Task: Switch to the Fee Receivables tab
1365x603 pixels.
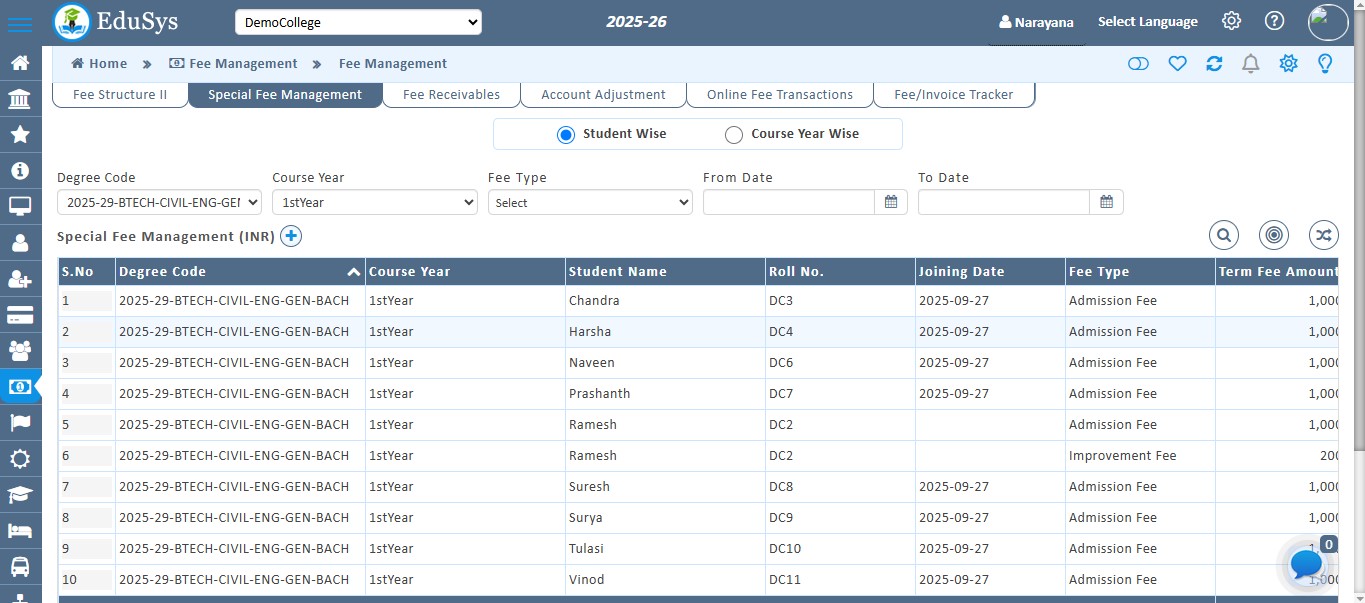Action: tap(450, 94)
